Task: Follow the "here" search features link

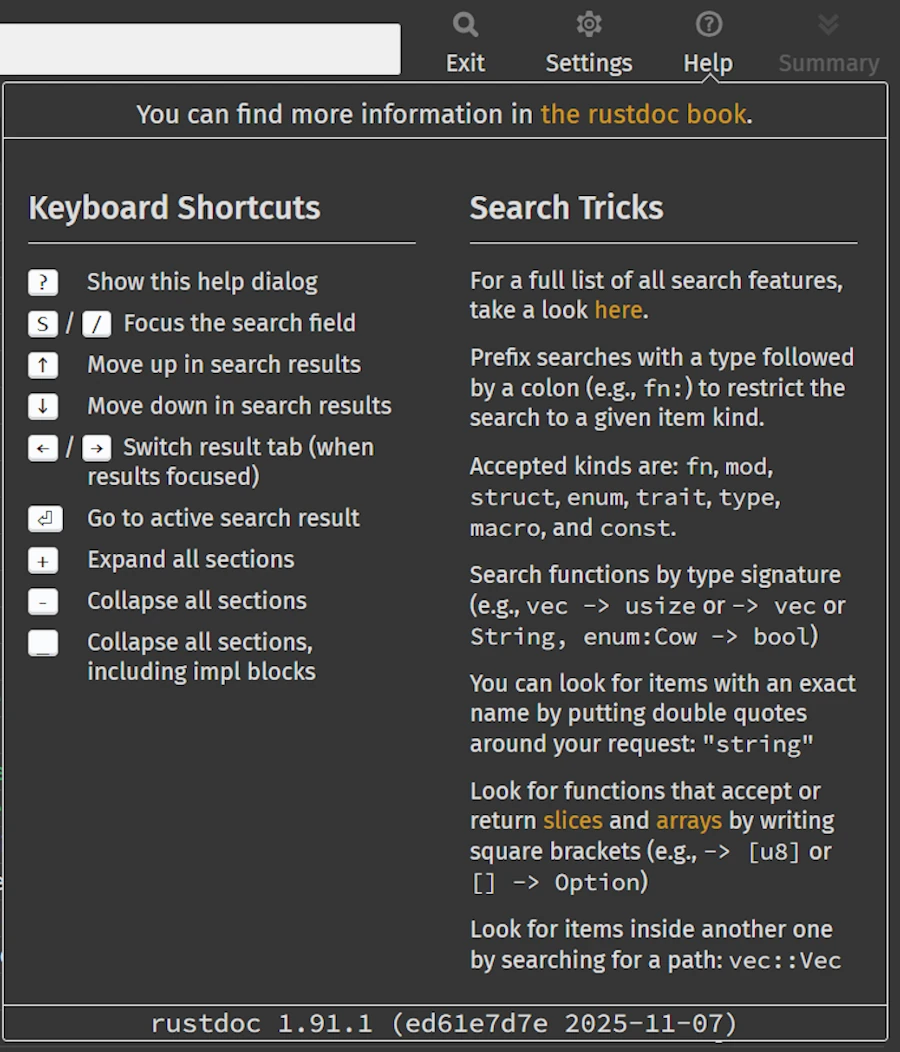Action: pos(618,310)
